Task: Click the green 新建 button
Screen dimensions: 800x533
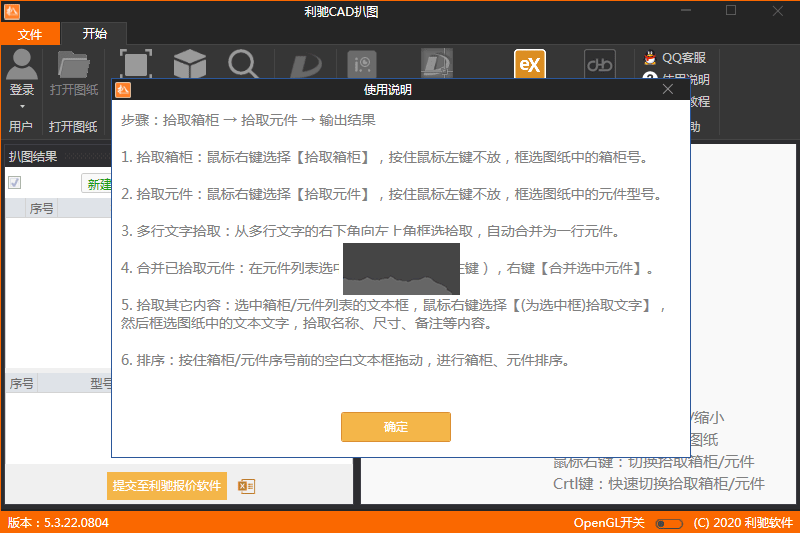Action: 98,184
